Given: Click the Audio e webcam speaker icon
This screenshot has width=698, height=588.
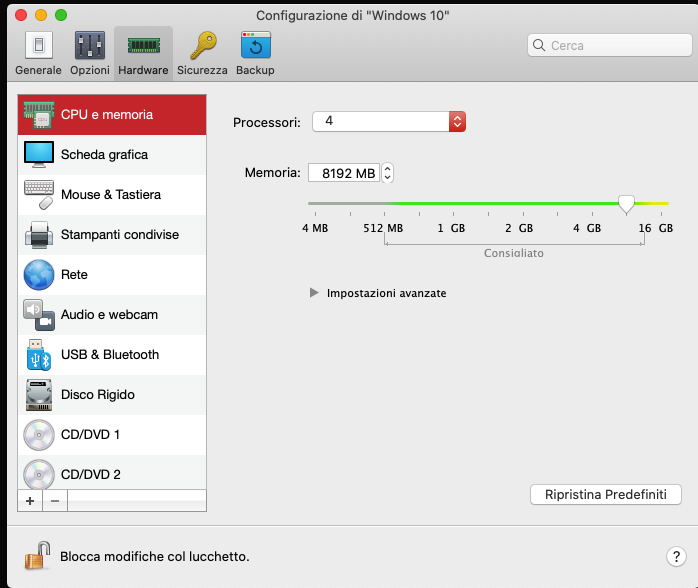Looking at the screenshot, I should coord(39,315).
